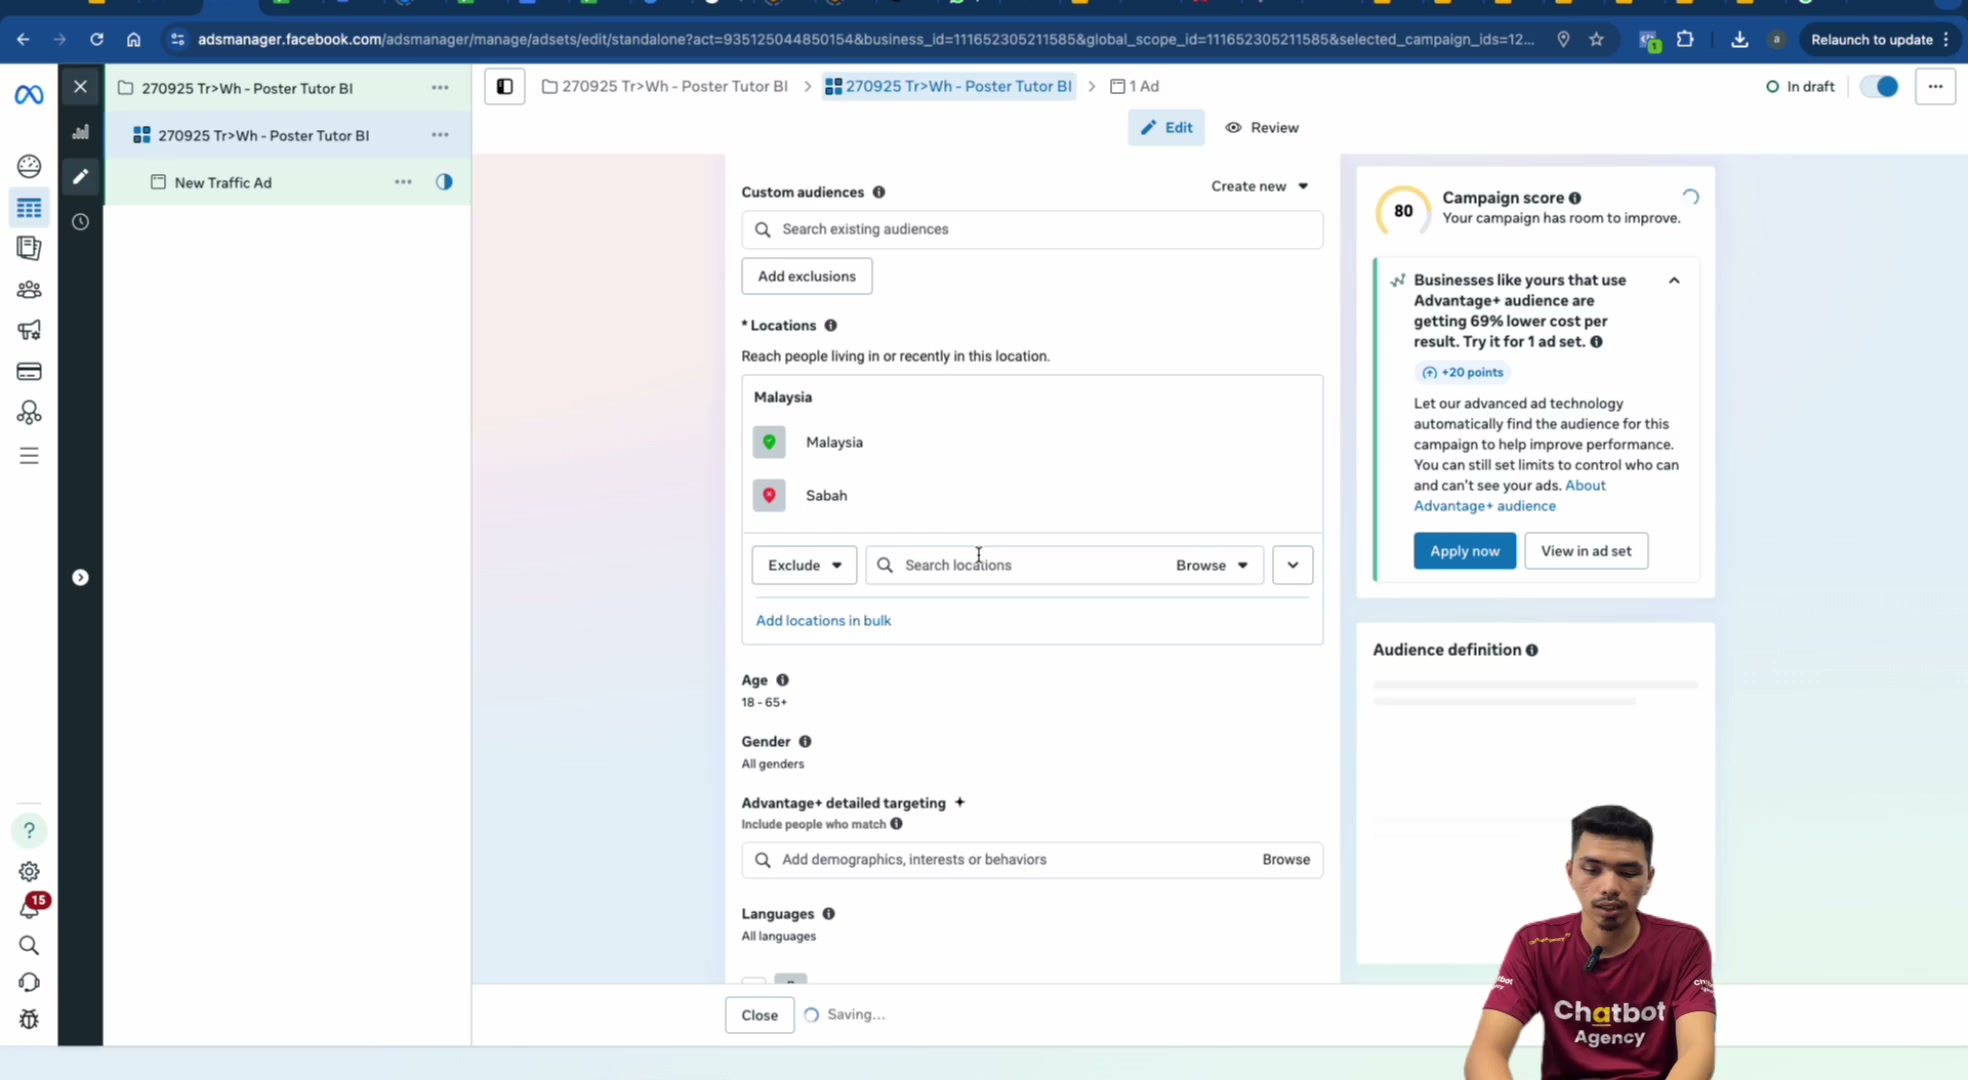Open the All tools hamburger menu
This screenshot has height=1080, width=1968.
[29, 456]
